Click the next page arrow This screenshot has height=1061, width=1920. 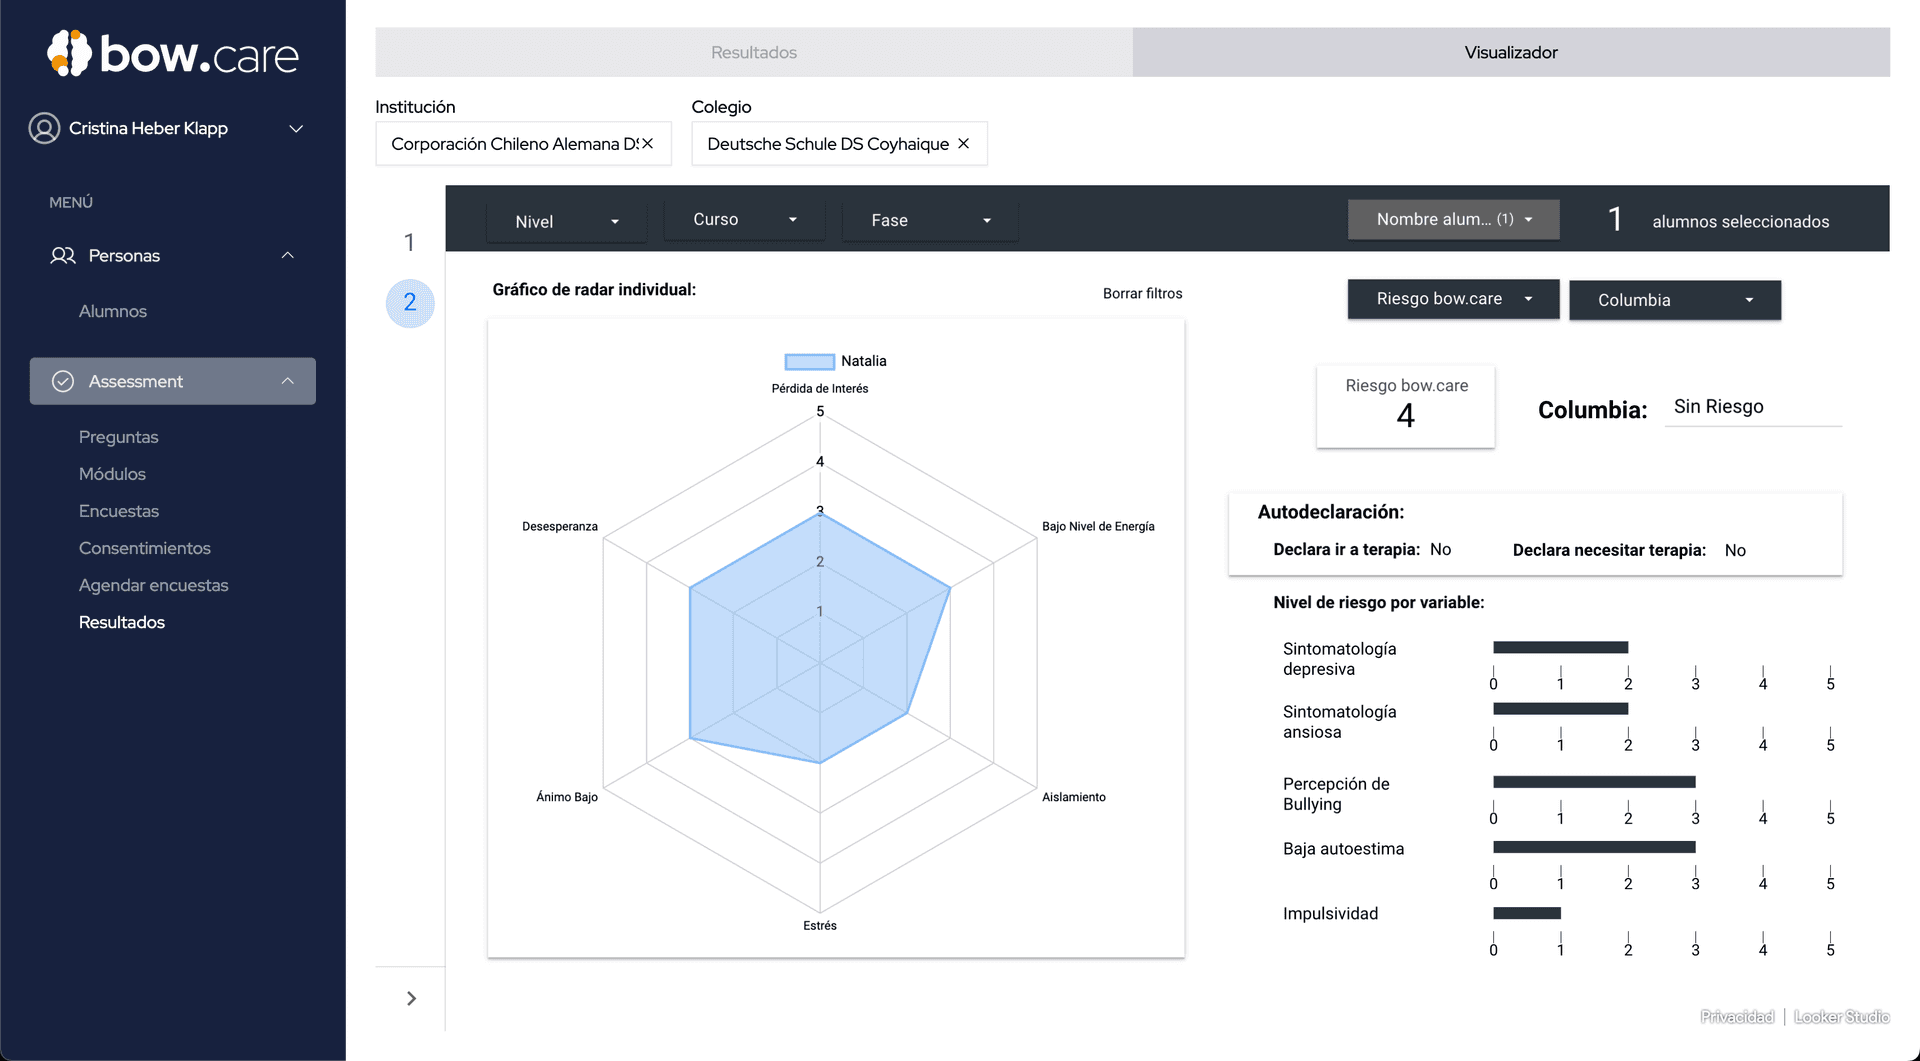tap(410, 997)
